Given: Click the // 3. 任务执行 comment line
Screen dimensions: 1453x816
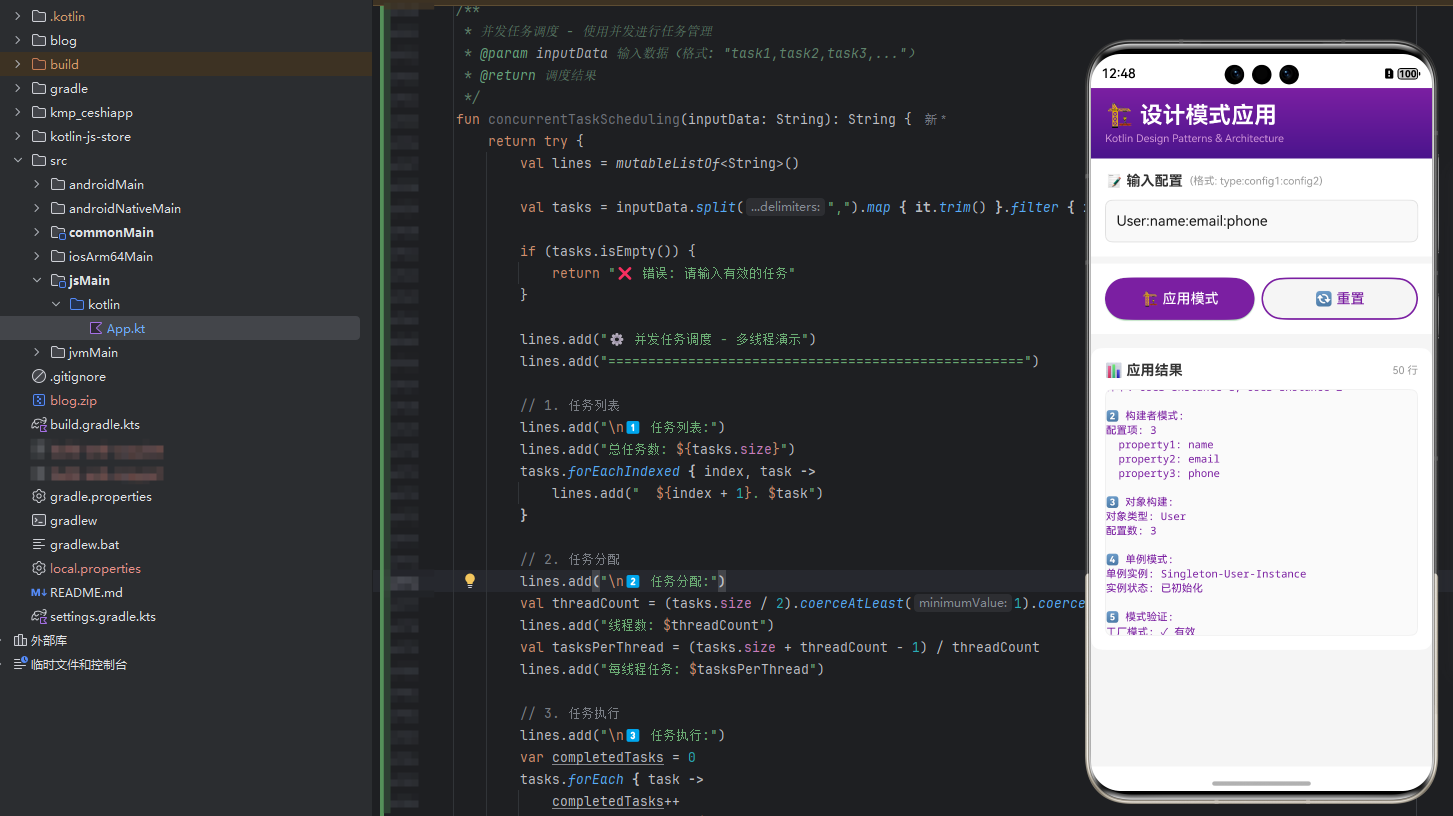Looking at the screenshot, I should coord(570,713).
